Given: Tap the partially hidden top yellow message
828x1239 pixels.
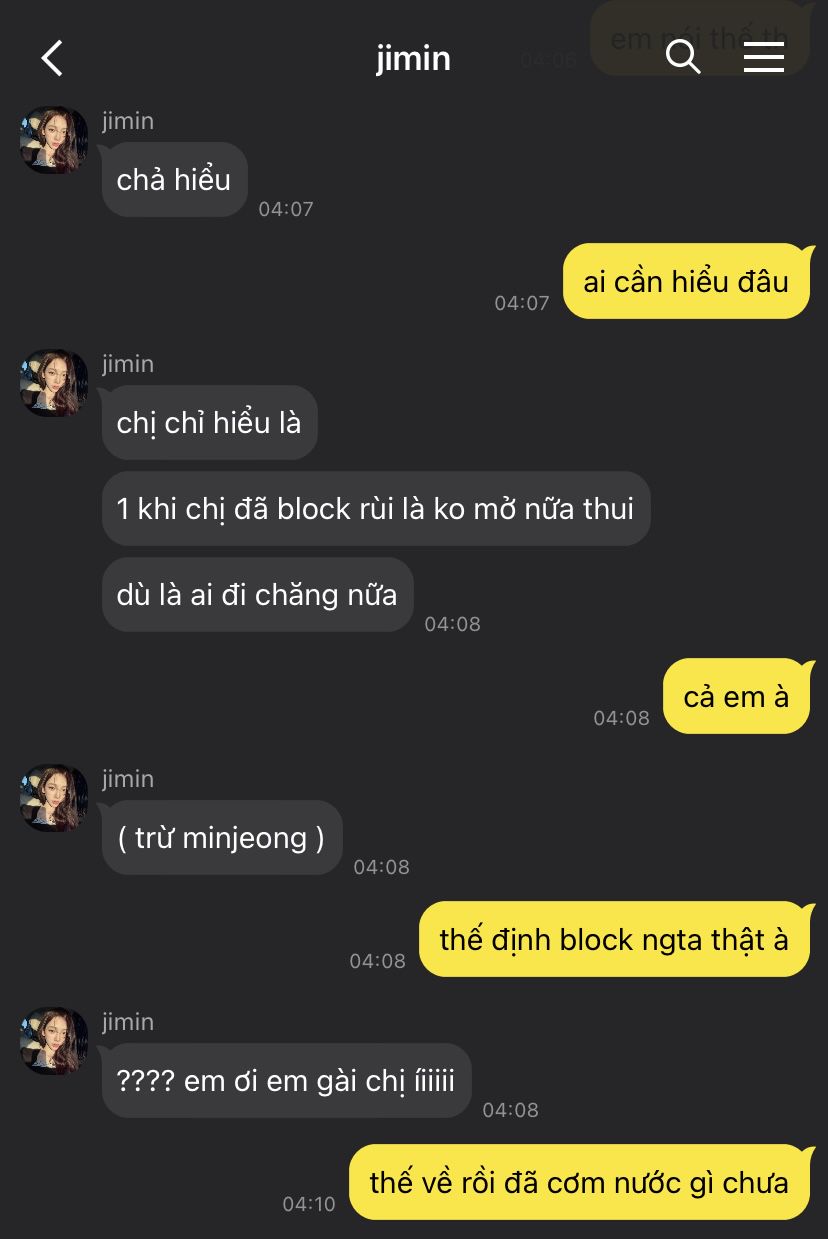Looking at the screenshot, I should click(699, 38).
